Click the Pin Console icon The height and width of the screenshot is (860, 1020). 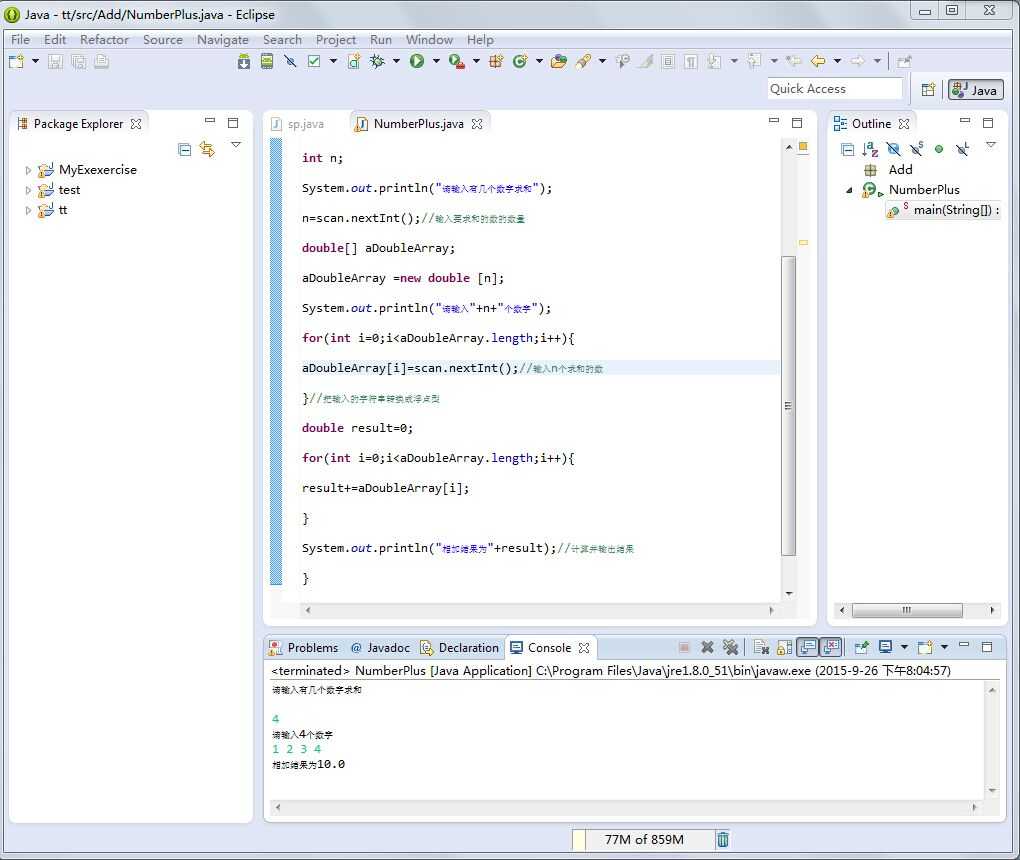click(861, 647)
